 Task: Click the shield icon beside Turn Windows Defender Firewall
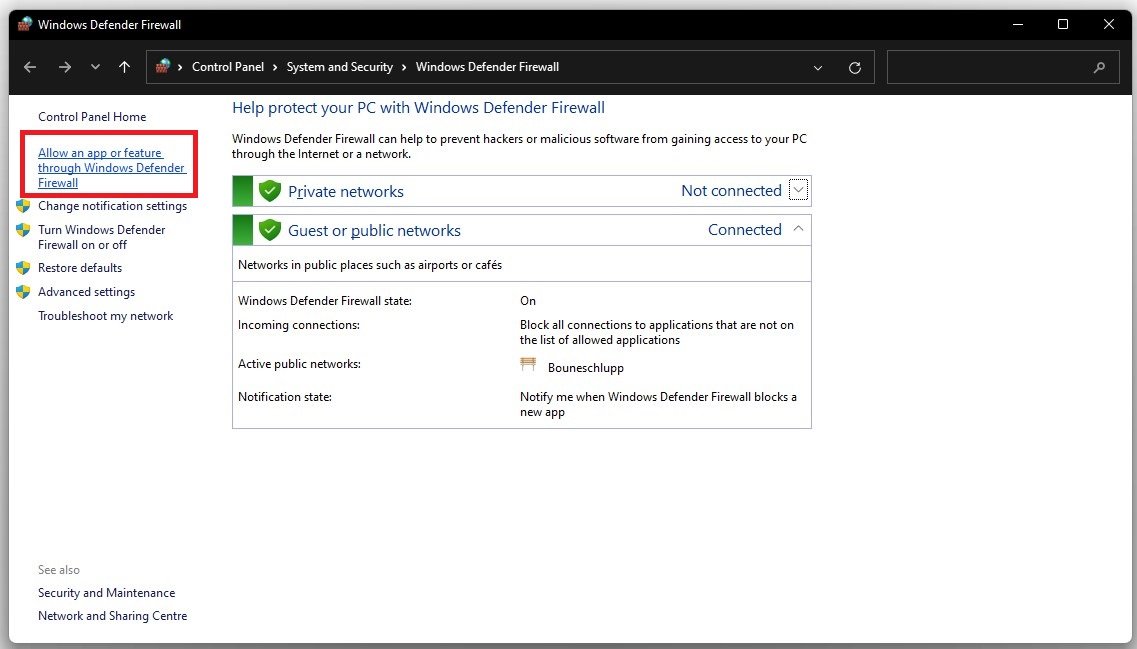click(23, 230)
